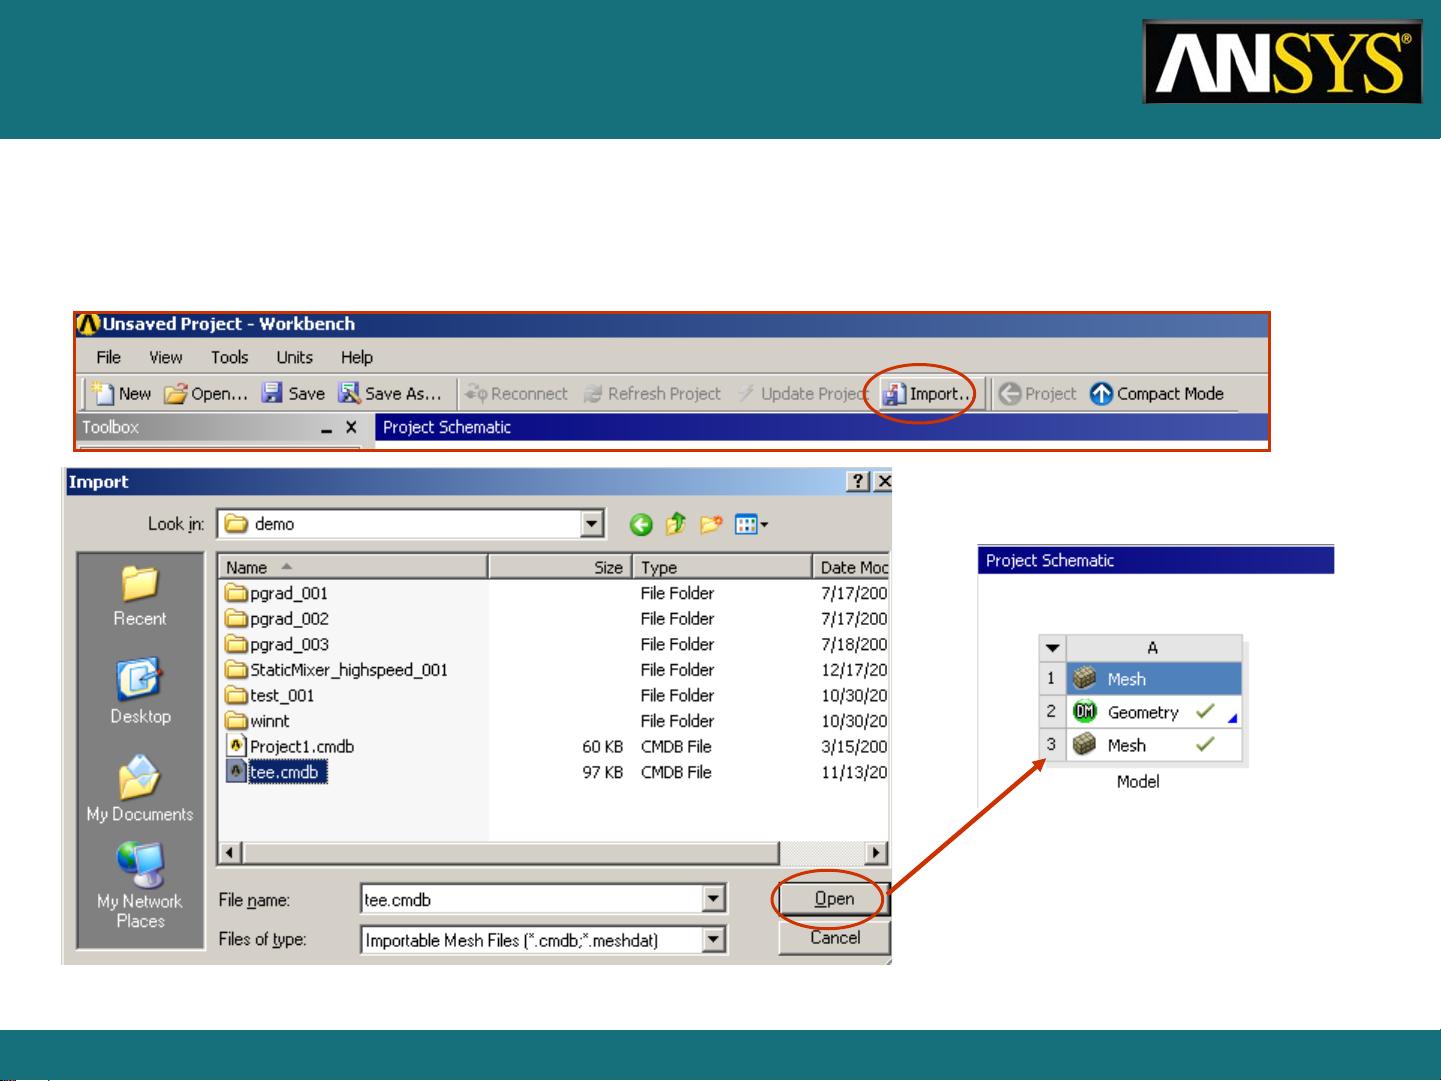1441x1081 pixels.
Task: Click the Open button to import tee.cmdb
Action: coord(833,898)
